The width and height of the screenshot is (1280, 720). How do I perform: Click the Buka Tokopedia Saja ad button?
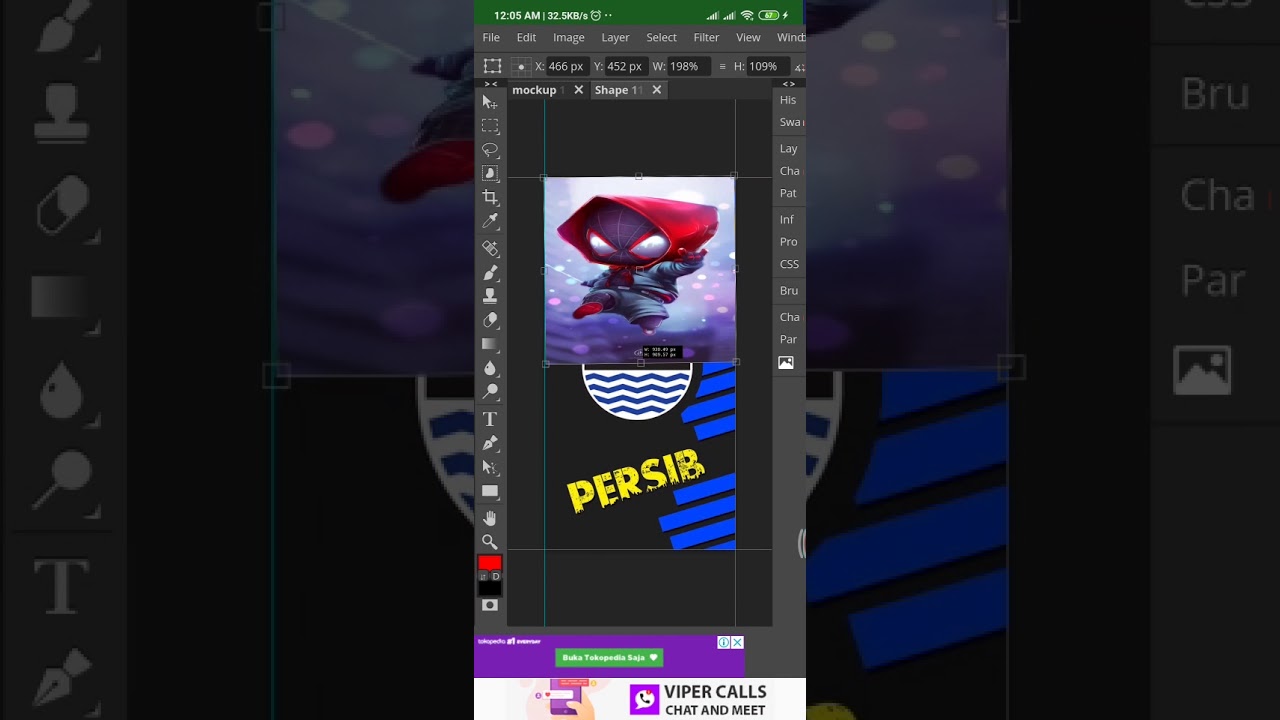[610, 658]
